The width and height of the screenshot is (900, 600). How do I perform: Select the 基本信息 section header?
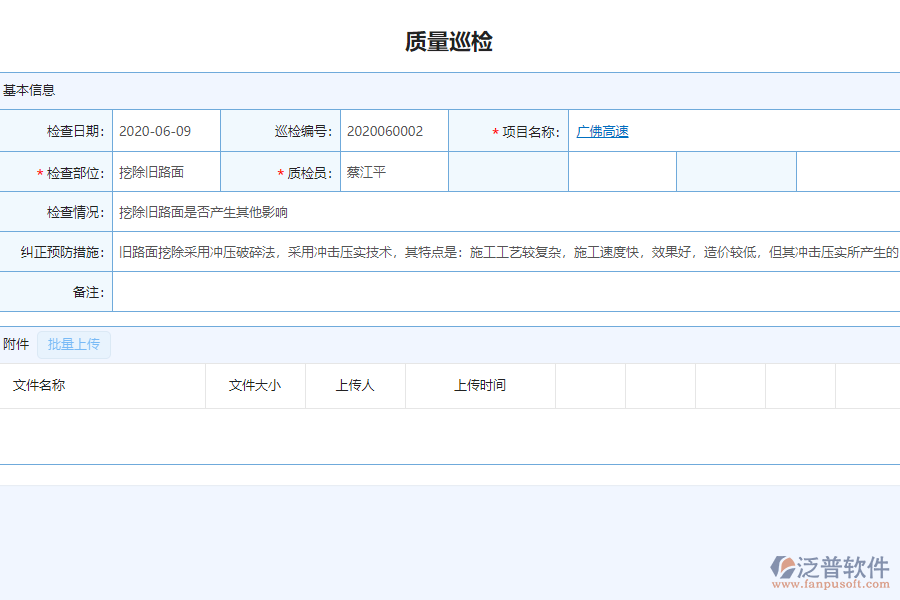30,89
